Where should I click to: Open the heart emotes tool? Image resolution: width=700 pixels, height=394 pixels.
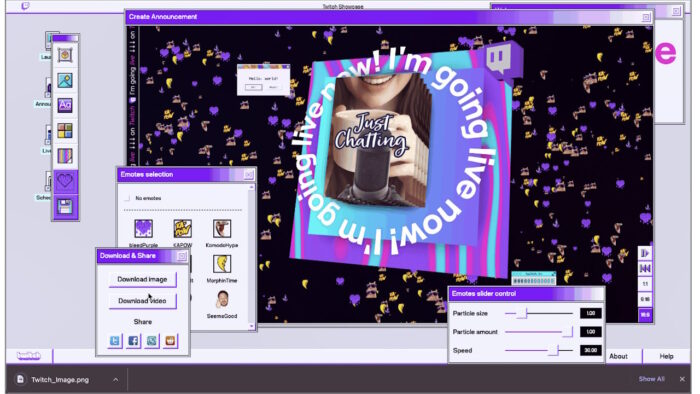(x=65, y=181)
